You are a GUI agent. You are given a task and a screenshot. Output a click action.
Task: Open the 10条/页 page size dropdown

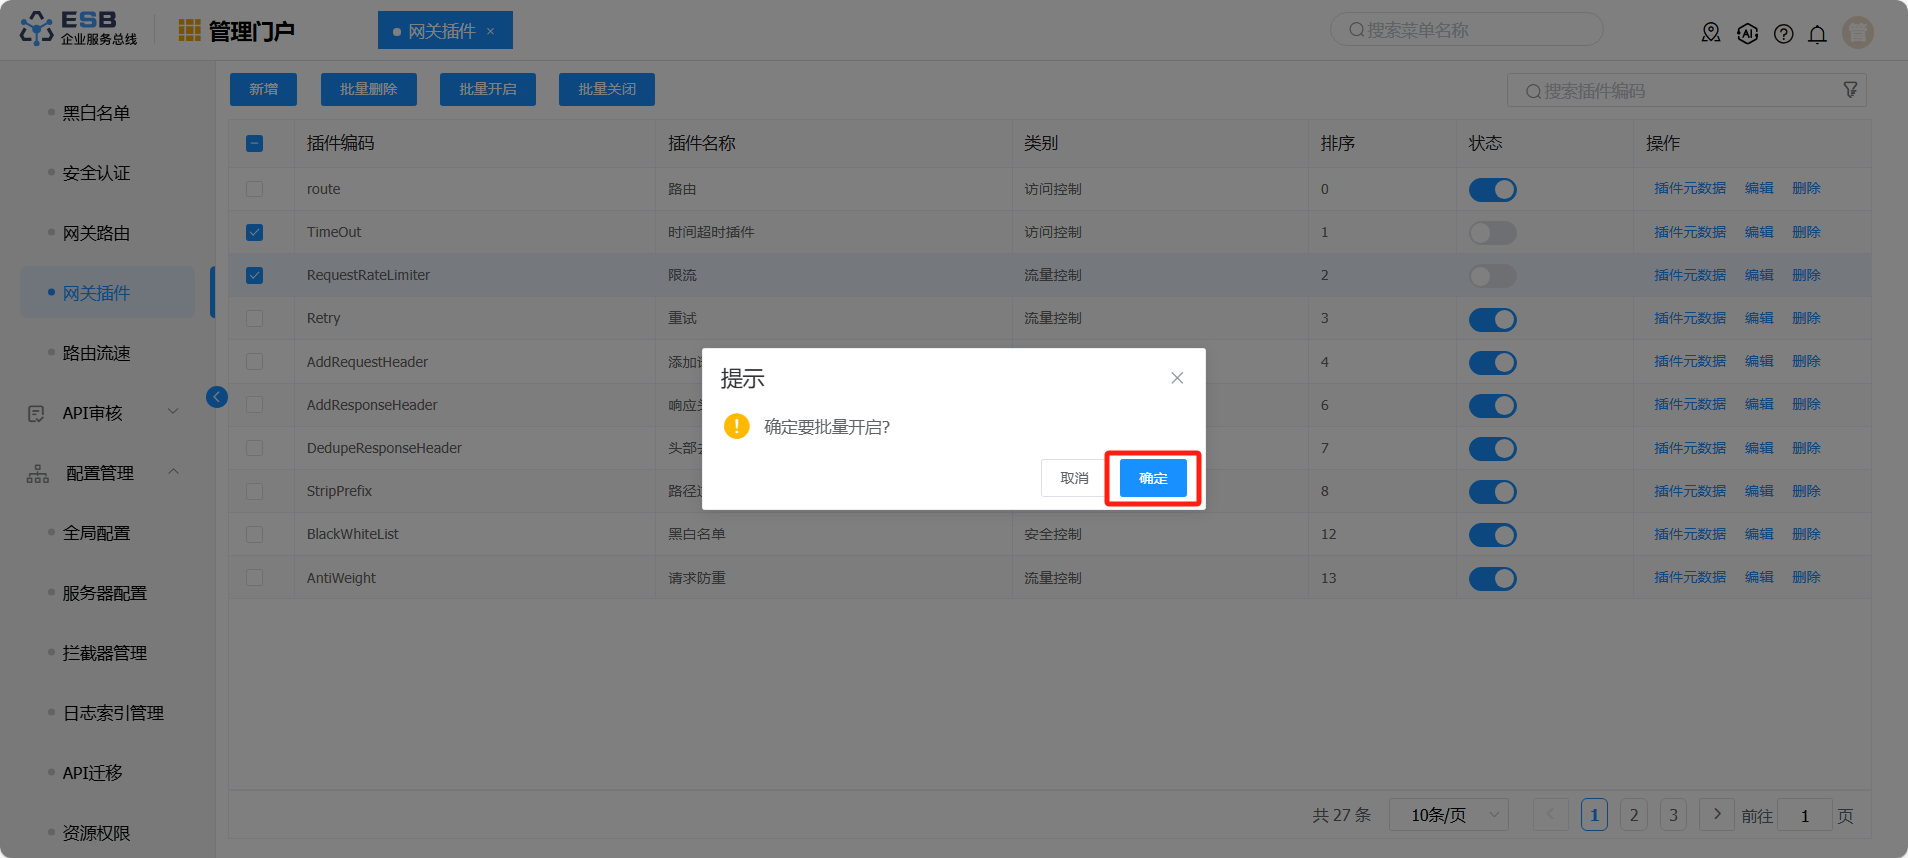coord(1448,815)
